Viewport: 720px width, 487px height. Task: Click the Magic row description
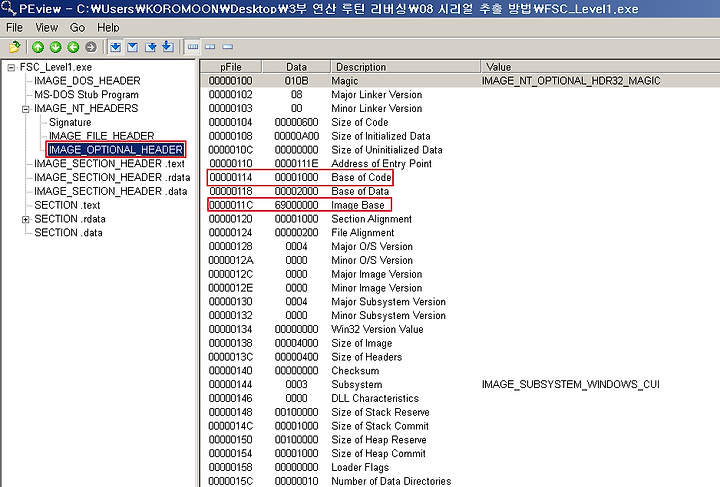coord(345,81)
